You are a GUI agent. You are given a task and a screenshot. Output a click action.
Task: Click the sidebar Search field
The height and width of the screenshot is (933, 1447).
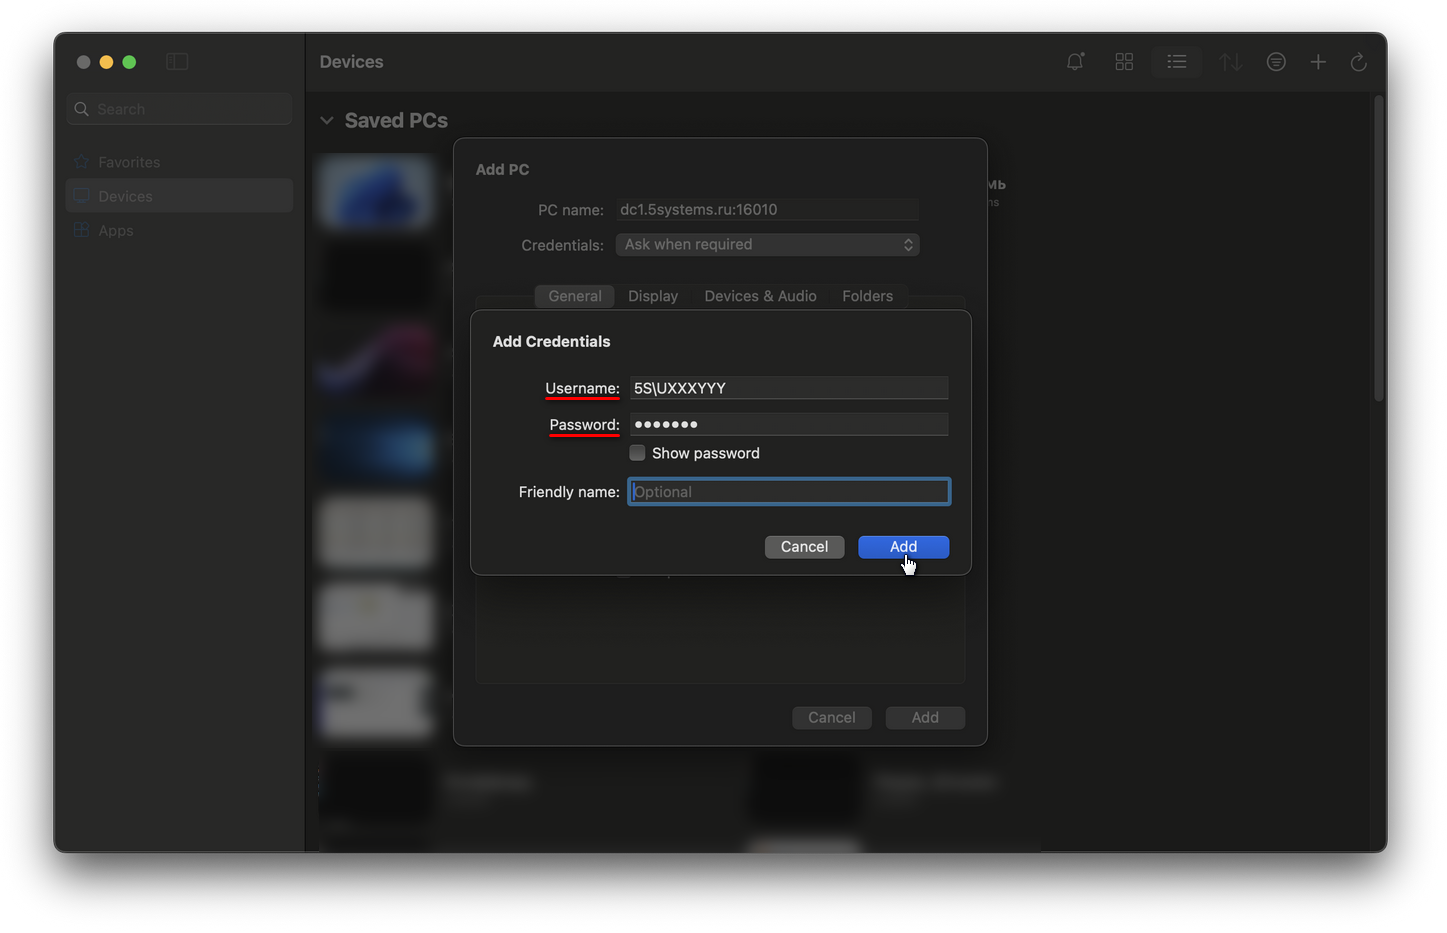click(x=180, y=109)
